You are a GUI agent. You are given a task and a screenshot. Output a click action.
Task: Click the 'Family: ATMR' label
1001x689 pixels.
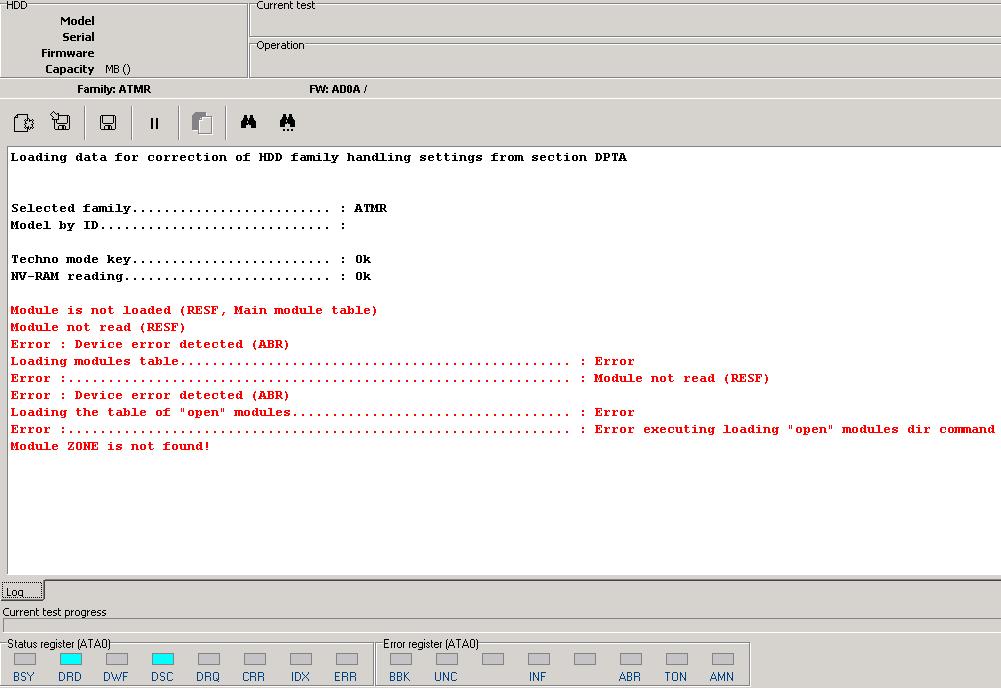pyautogui.click(x=114, y=89)
